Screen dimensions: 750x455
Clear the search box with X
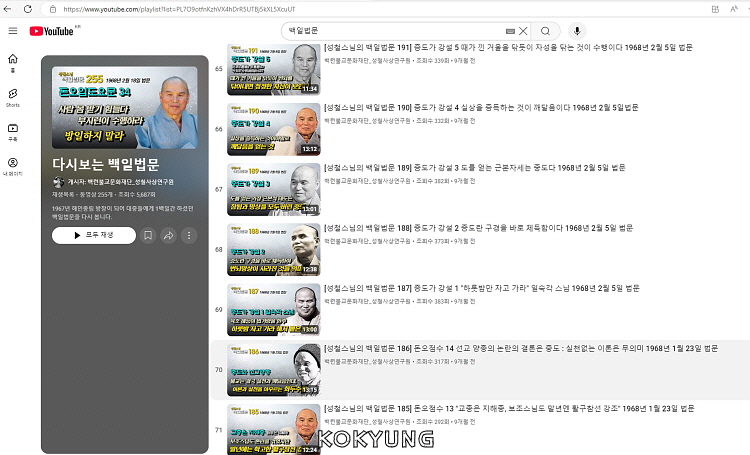pos(523,31)
